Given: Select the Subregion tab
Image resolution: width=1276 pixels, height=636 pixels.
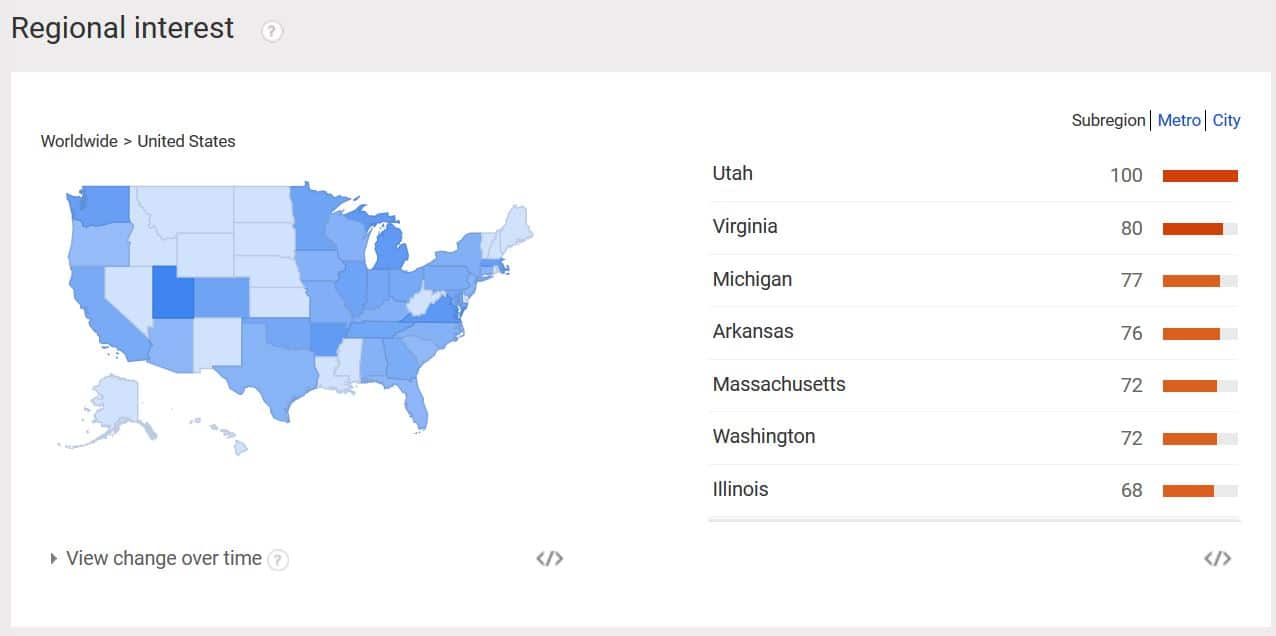Looking at the screenshot, I should 1108,120.
